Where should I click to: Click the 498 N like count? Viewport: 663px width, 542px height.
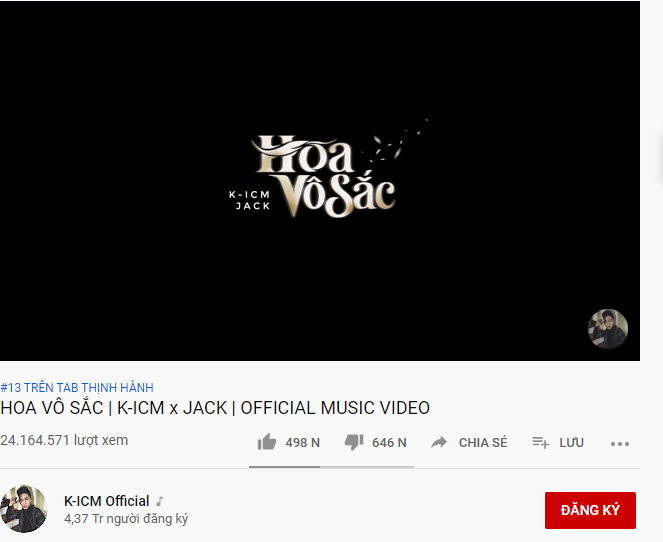point(302,443)
